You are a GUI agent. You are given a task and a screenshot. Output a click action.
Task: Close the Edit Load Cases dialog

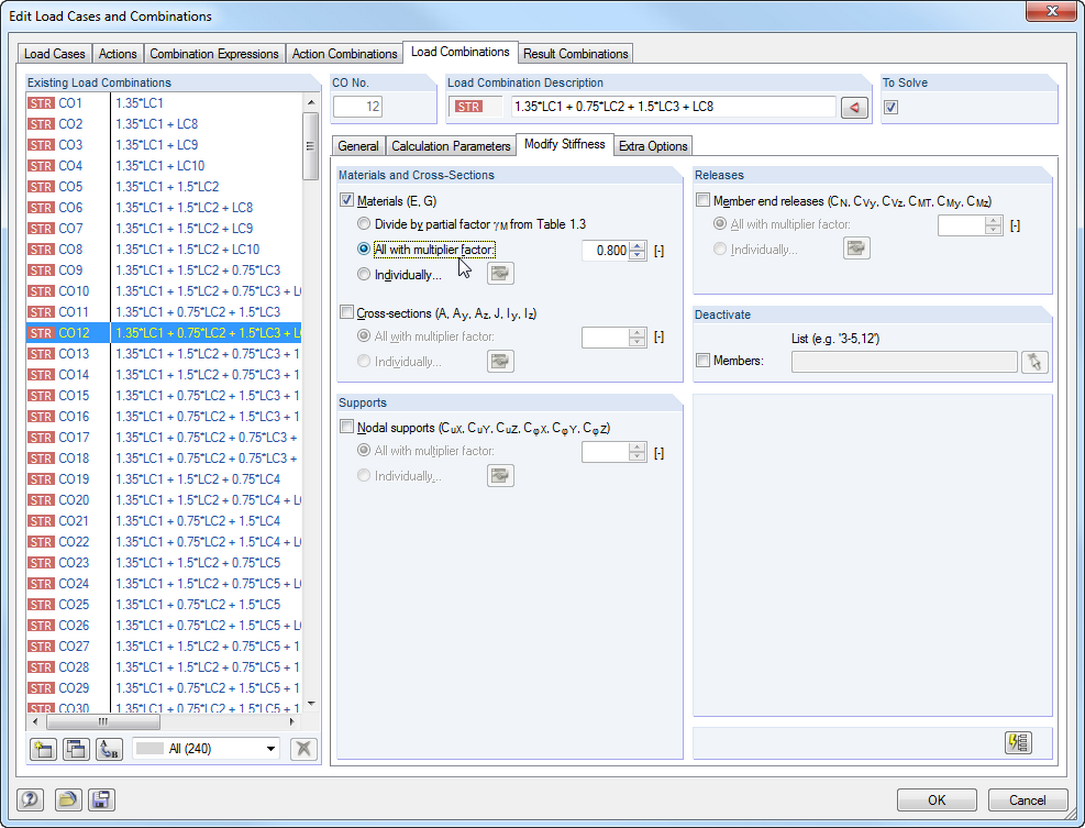coord(1052,11)
